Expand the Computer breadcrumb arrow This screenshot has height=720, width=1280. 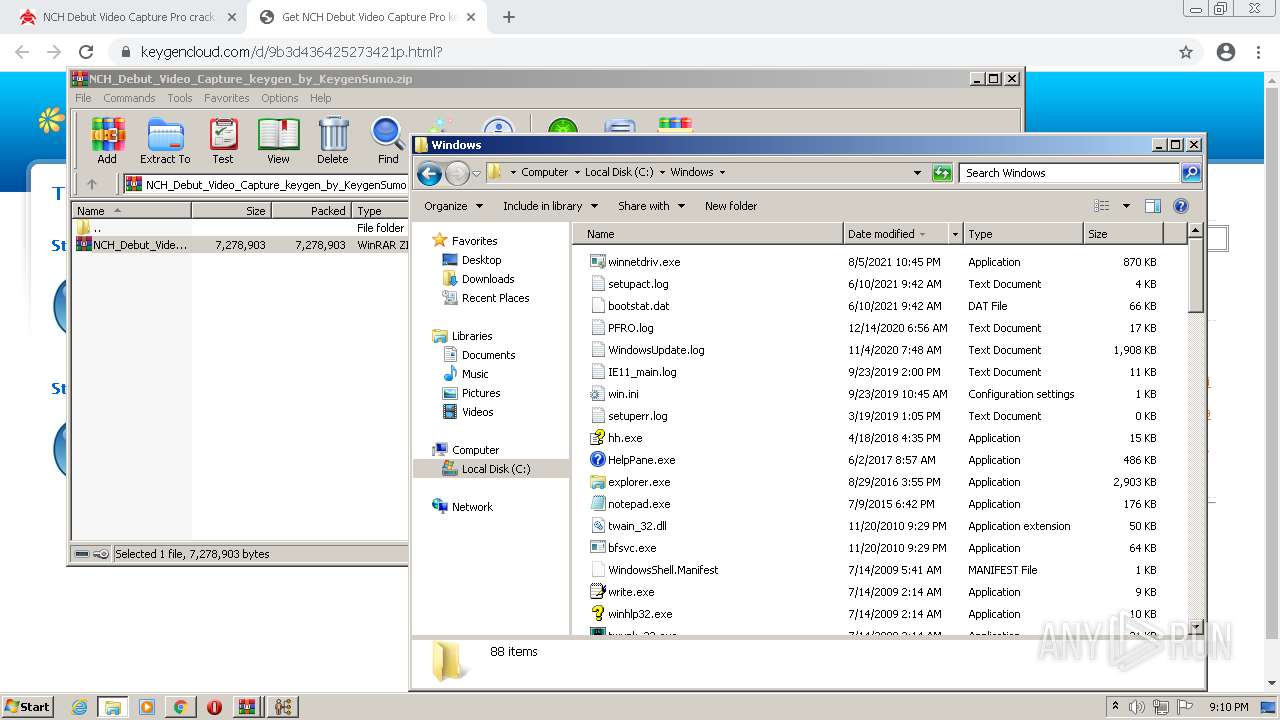577,172
